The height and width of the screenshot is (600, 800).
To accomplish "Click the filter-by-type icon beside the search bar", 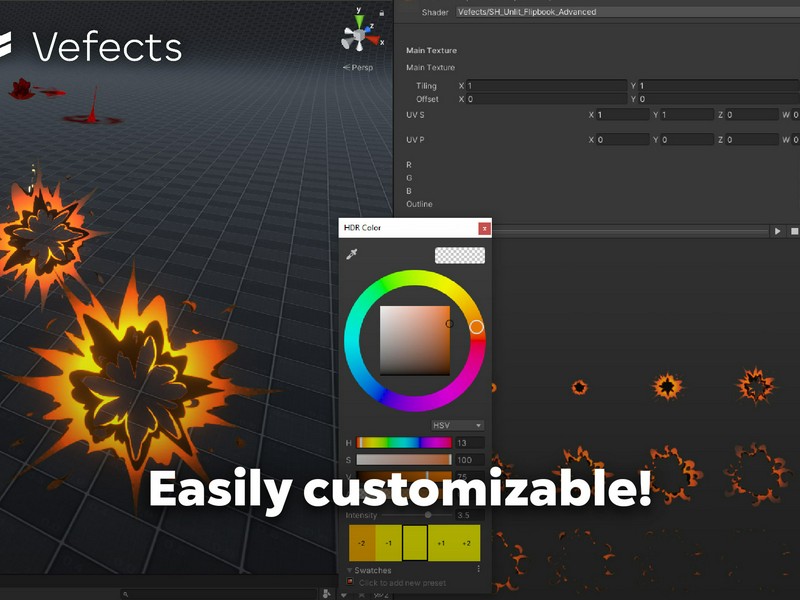I will pos(327,594).
